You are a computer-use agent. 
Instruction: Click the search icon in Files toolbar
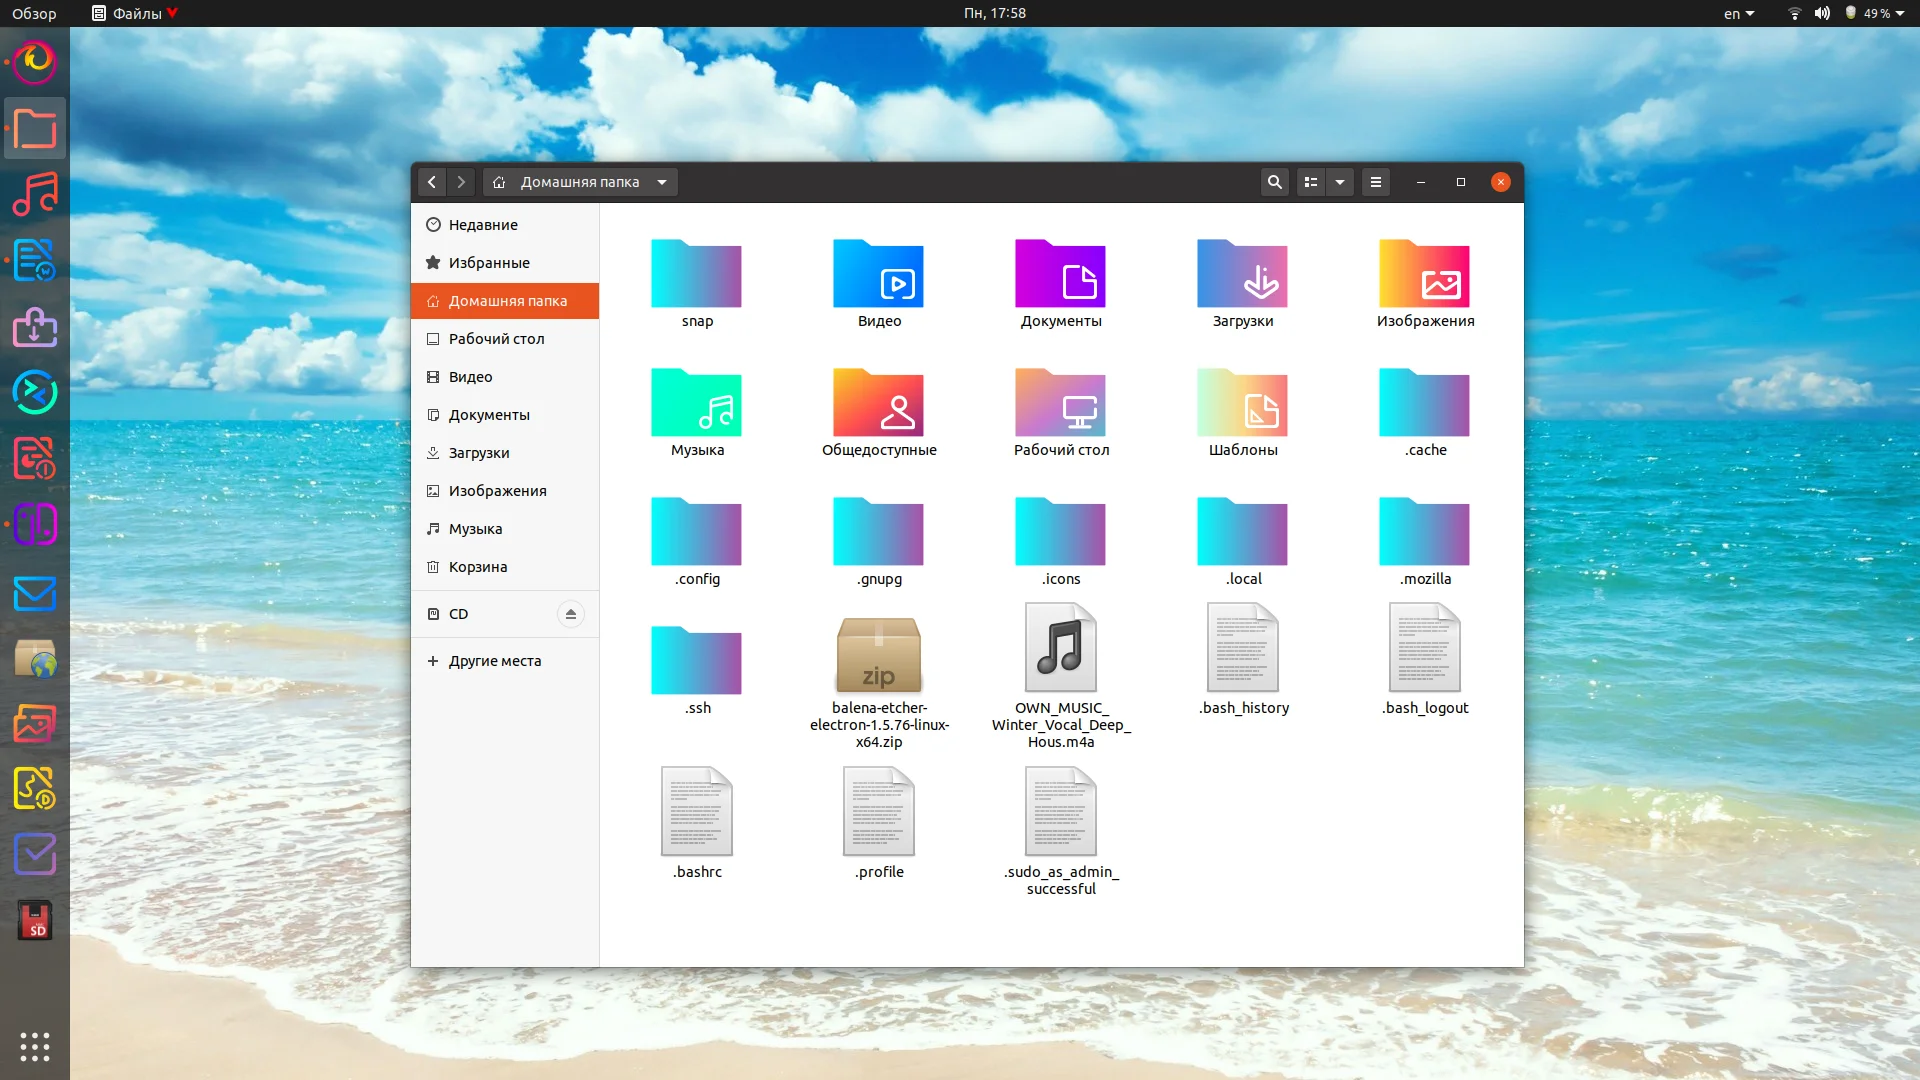tap(1274, 182)
